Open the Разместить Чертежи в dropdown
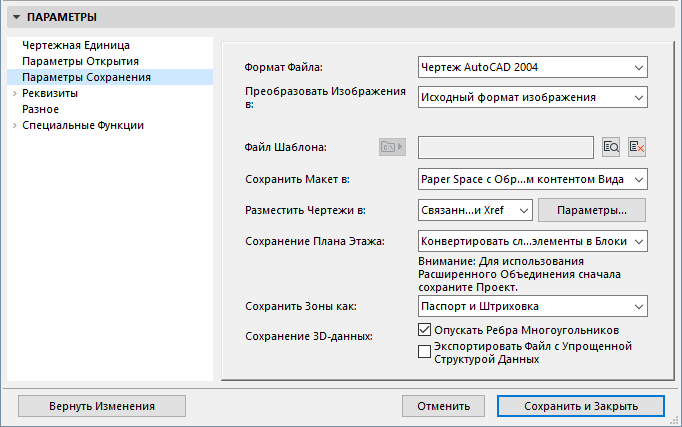The width and height of the screenshot is (682, 427). point(475,210)
